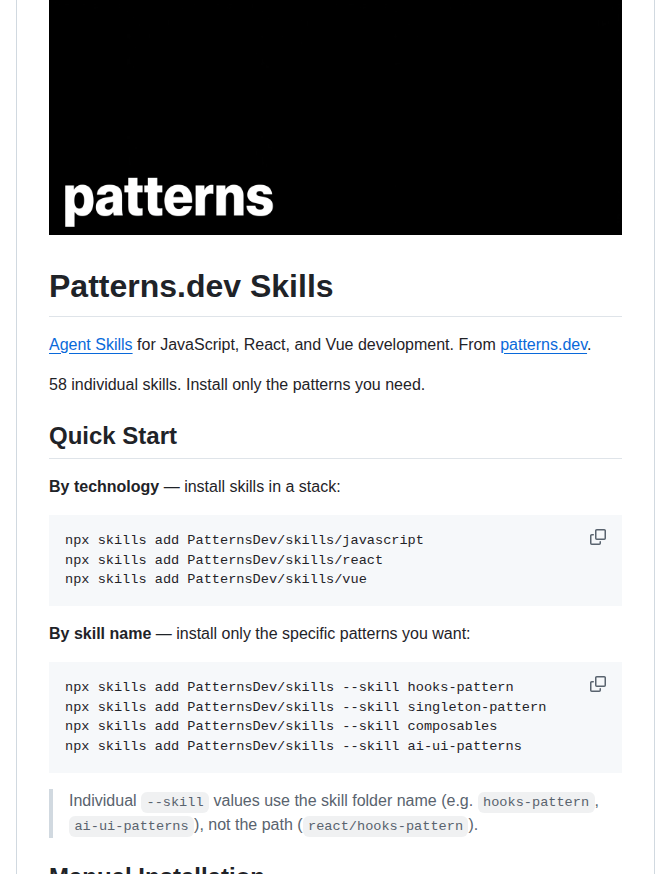This screenshot has height=874, width=671.
Task: Click the react/hooks-pattern inline code
Action: (x=386, y=826)
